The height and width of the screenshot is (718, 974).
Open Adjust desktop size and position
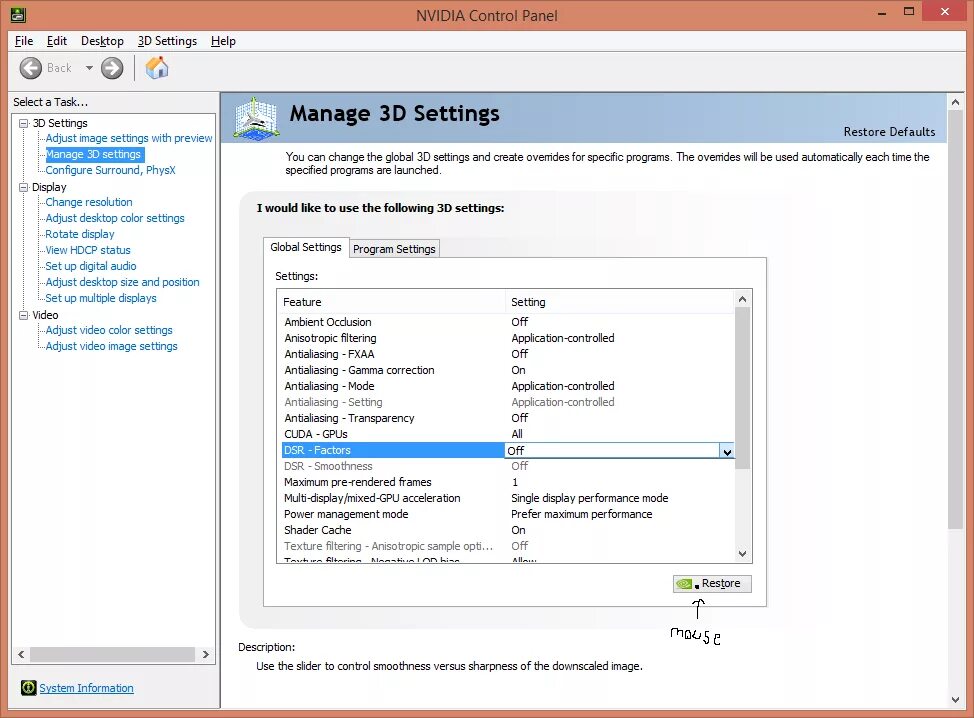[x=122, y=282]
